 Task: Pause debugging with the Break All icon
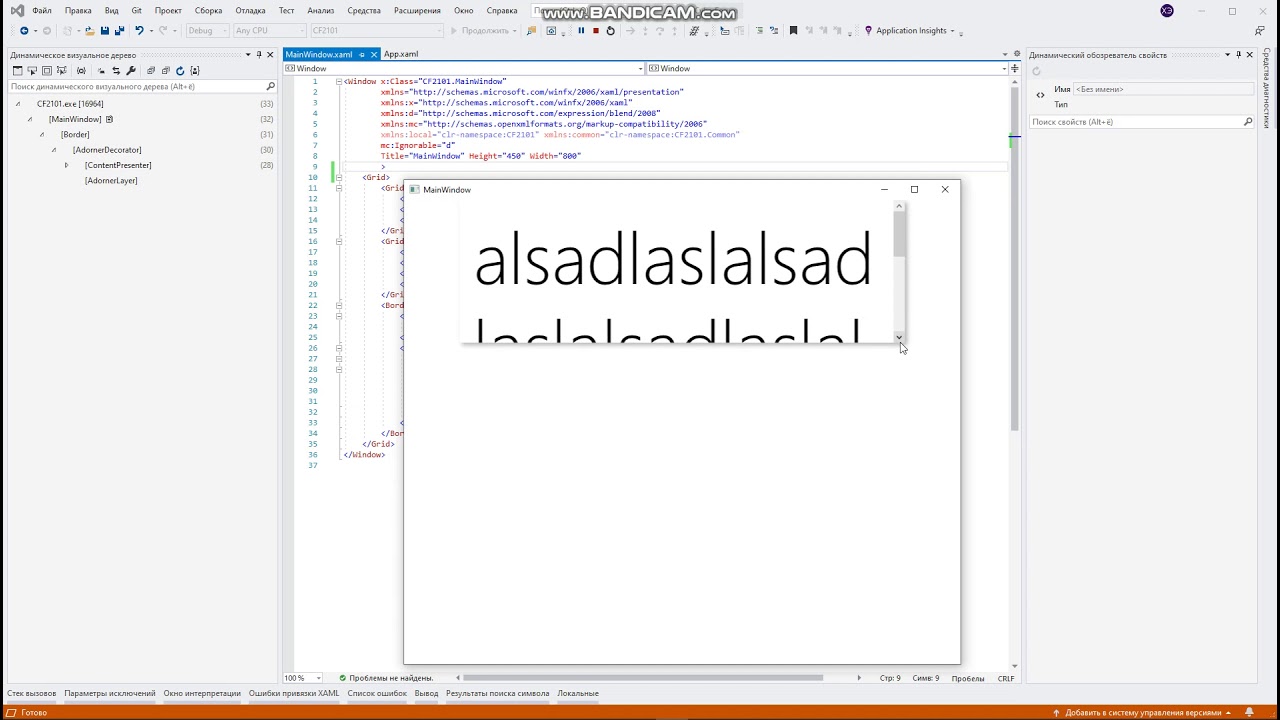[581, 31]
